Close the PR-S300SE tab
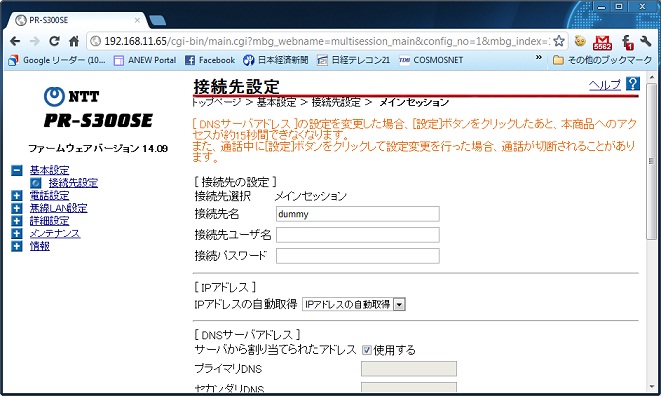The image size is (661, 396). pyautogui.click(x=137, y=20)
